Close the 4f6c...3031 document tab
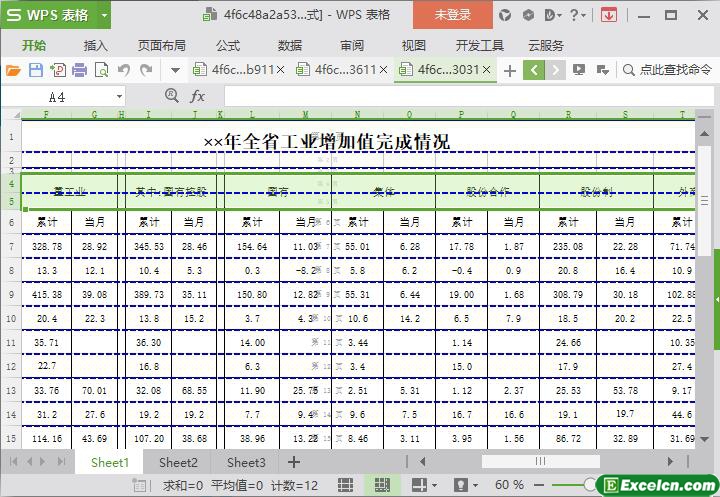720x497 pixels. [487, 70]
